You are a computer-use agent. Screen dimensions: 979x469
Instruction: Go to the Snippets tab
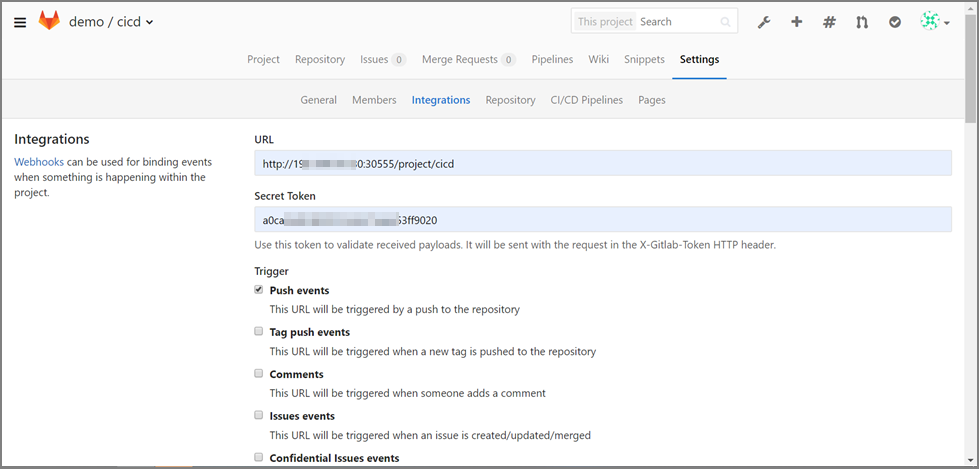(x=644, y=59)
